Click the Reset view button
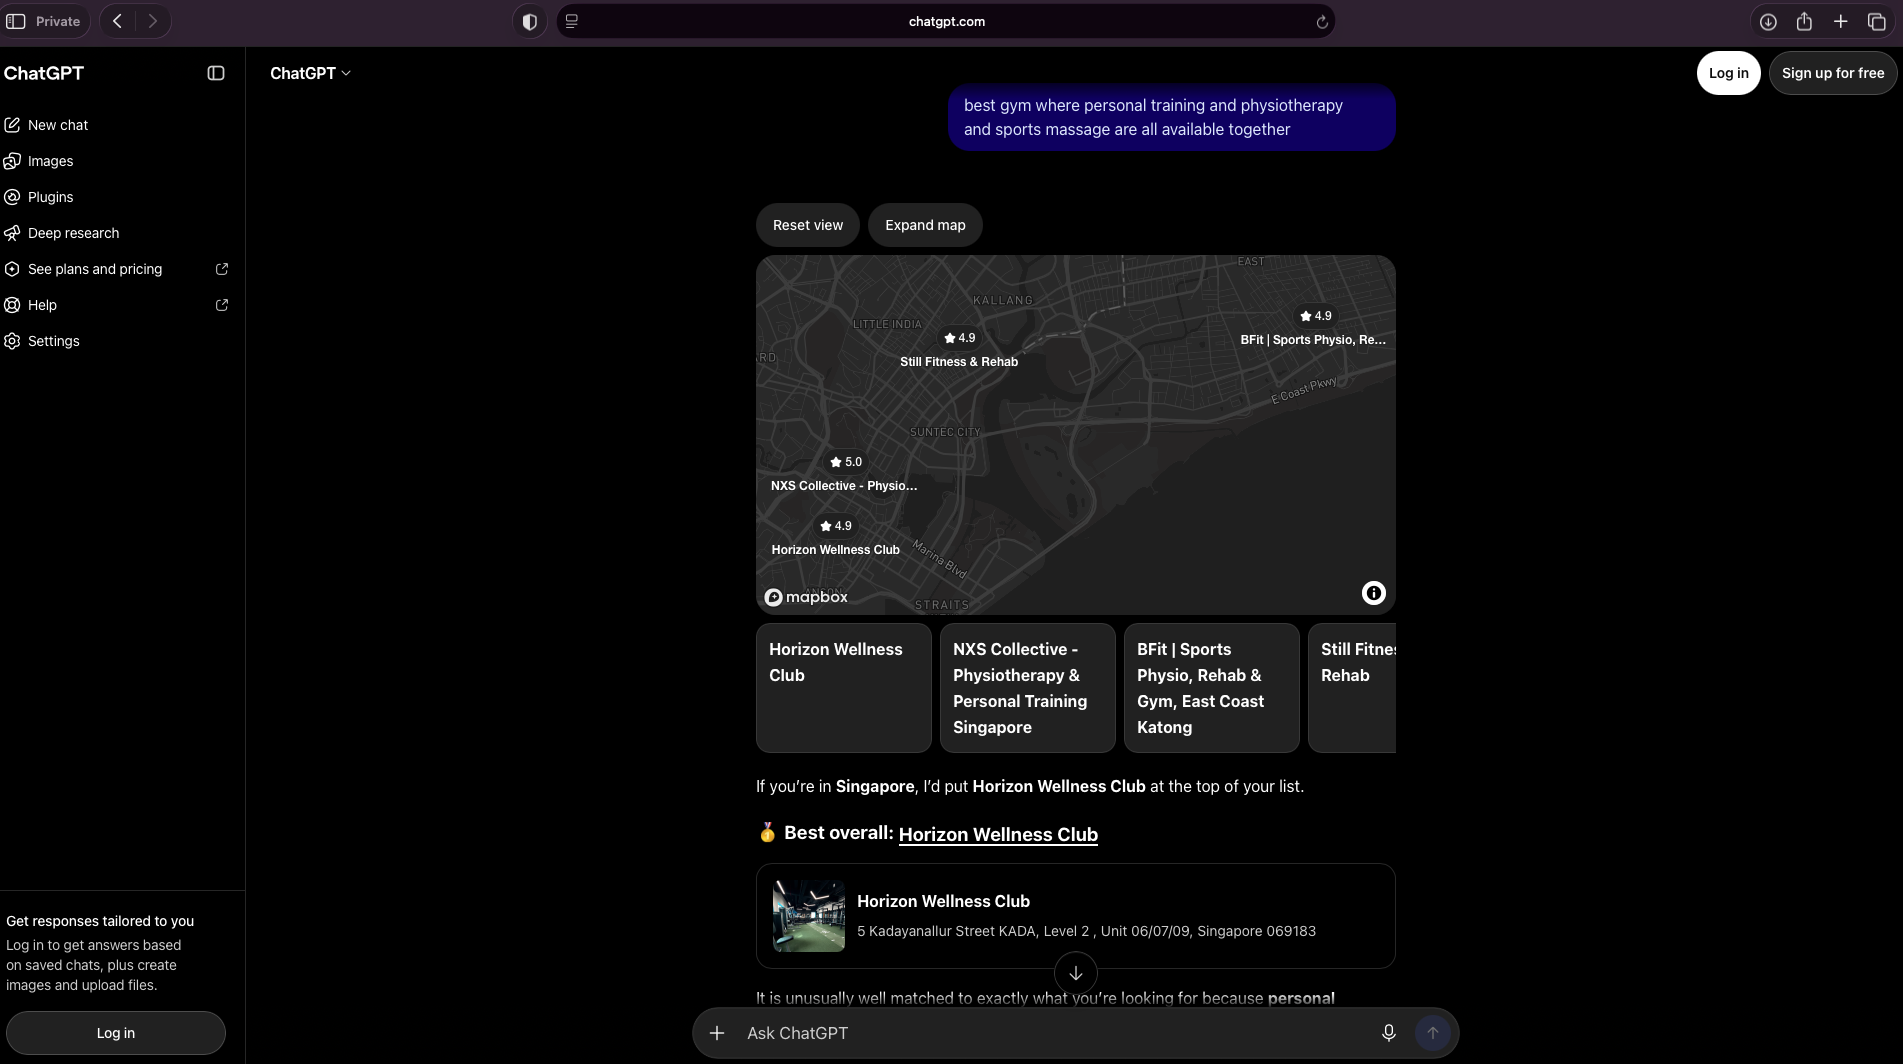Image resolution: width=1903 pixels, height=1064 pixels. [808, 225]
